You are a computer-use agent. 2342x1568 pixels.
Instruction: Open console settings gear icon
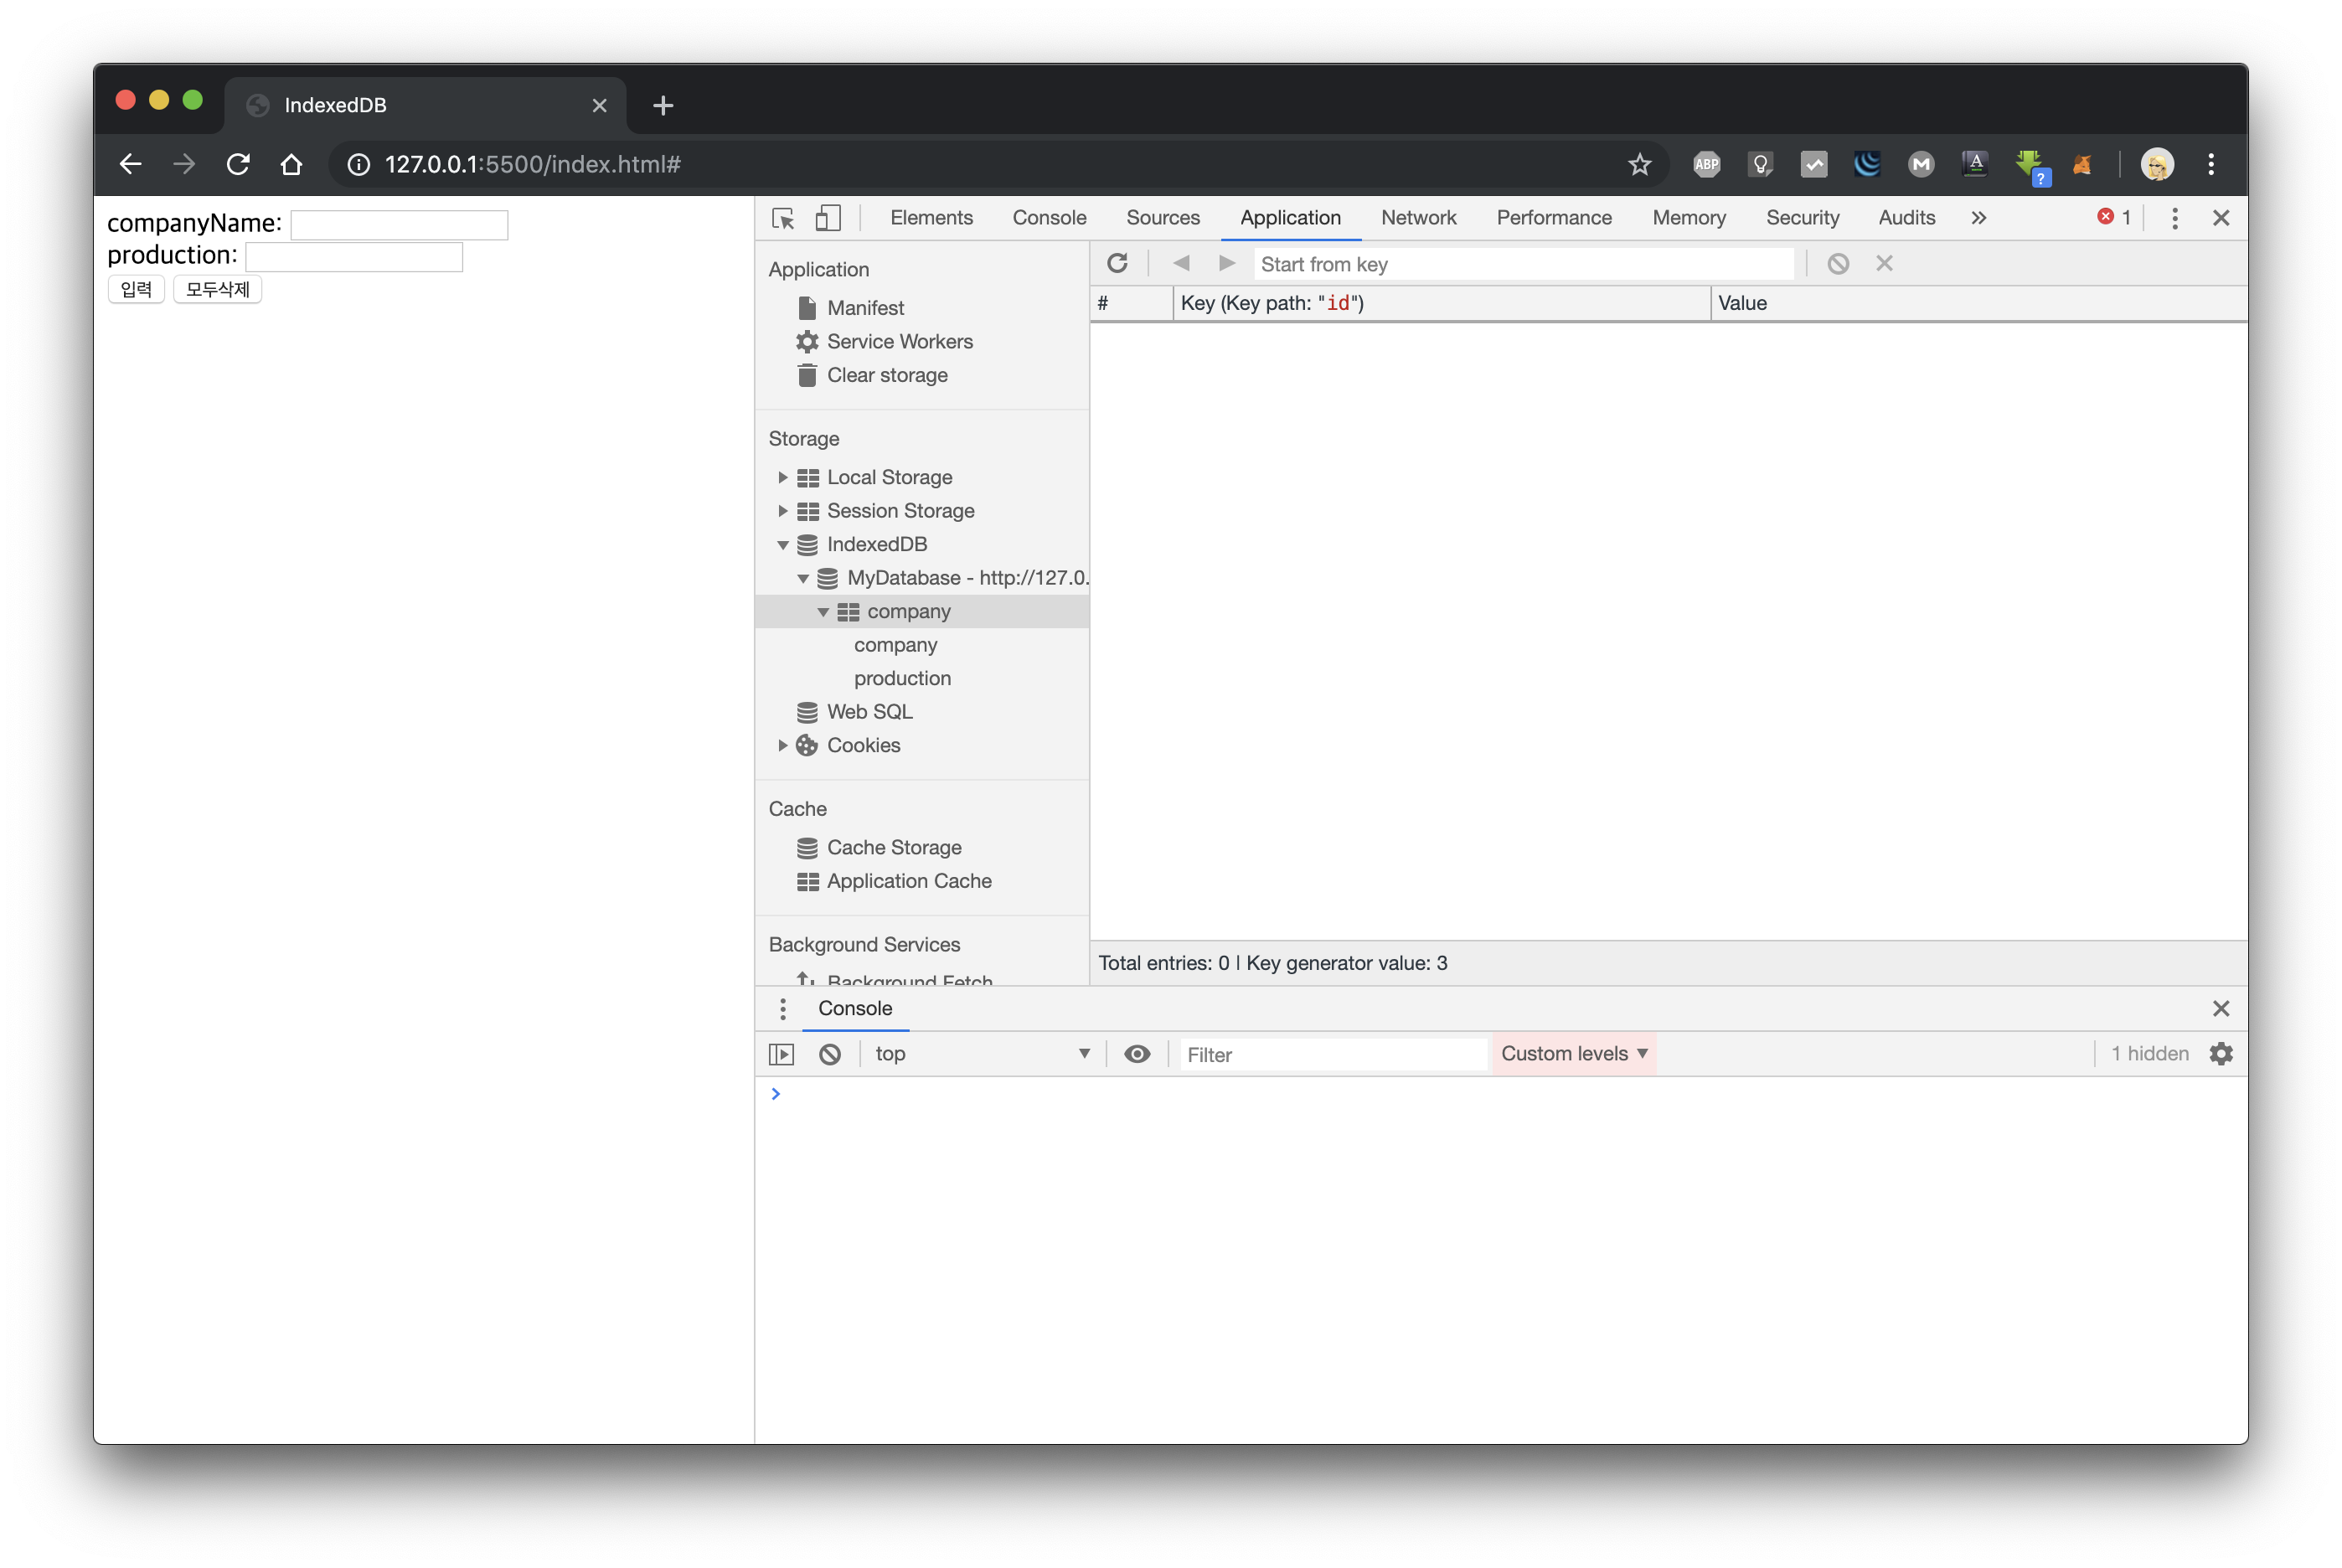[x=2220, y=1054]
